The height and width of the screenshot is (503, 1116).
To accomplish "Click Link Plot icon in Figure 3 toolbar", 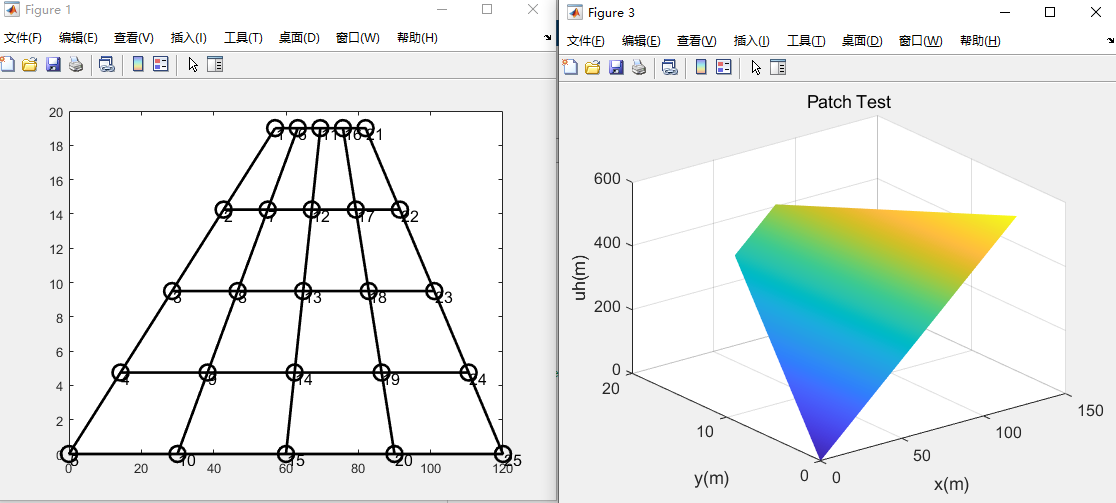I will click(x=670, y=68).
